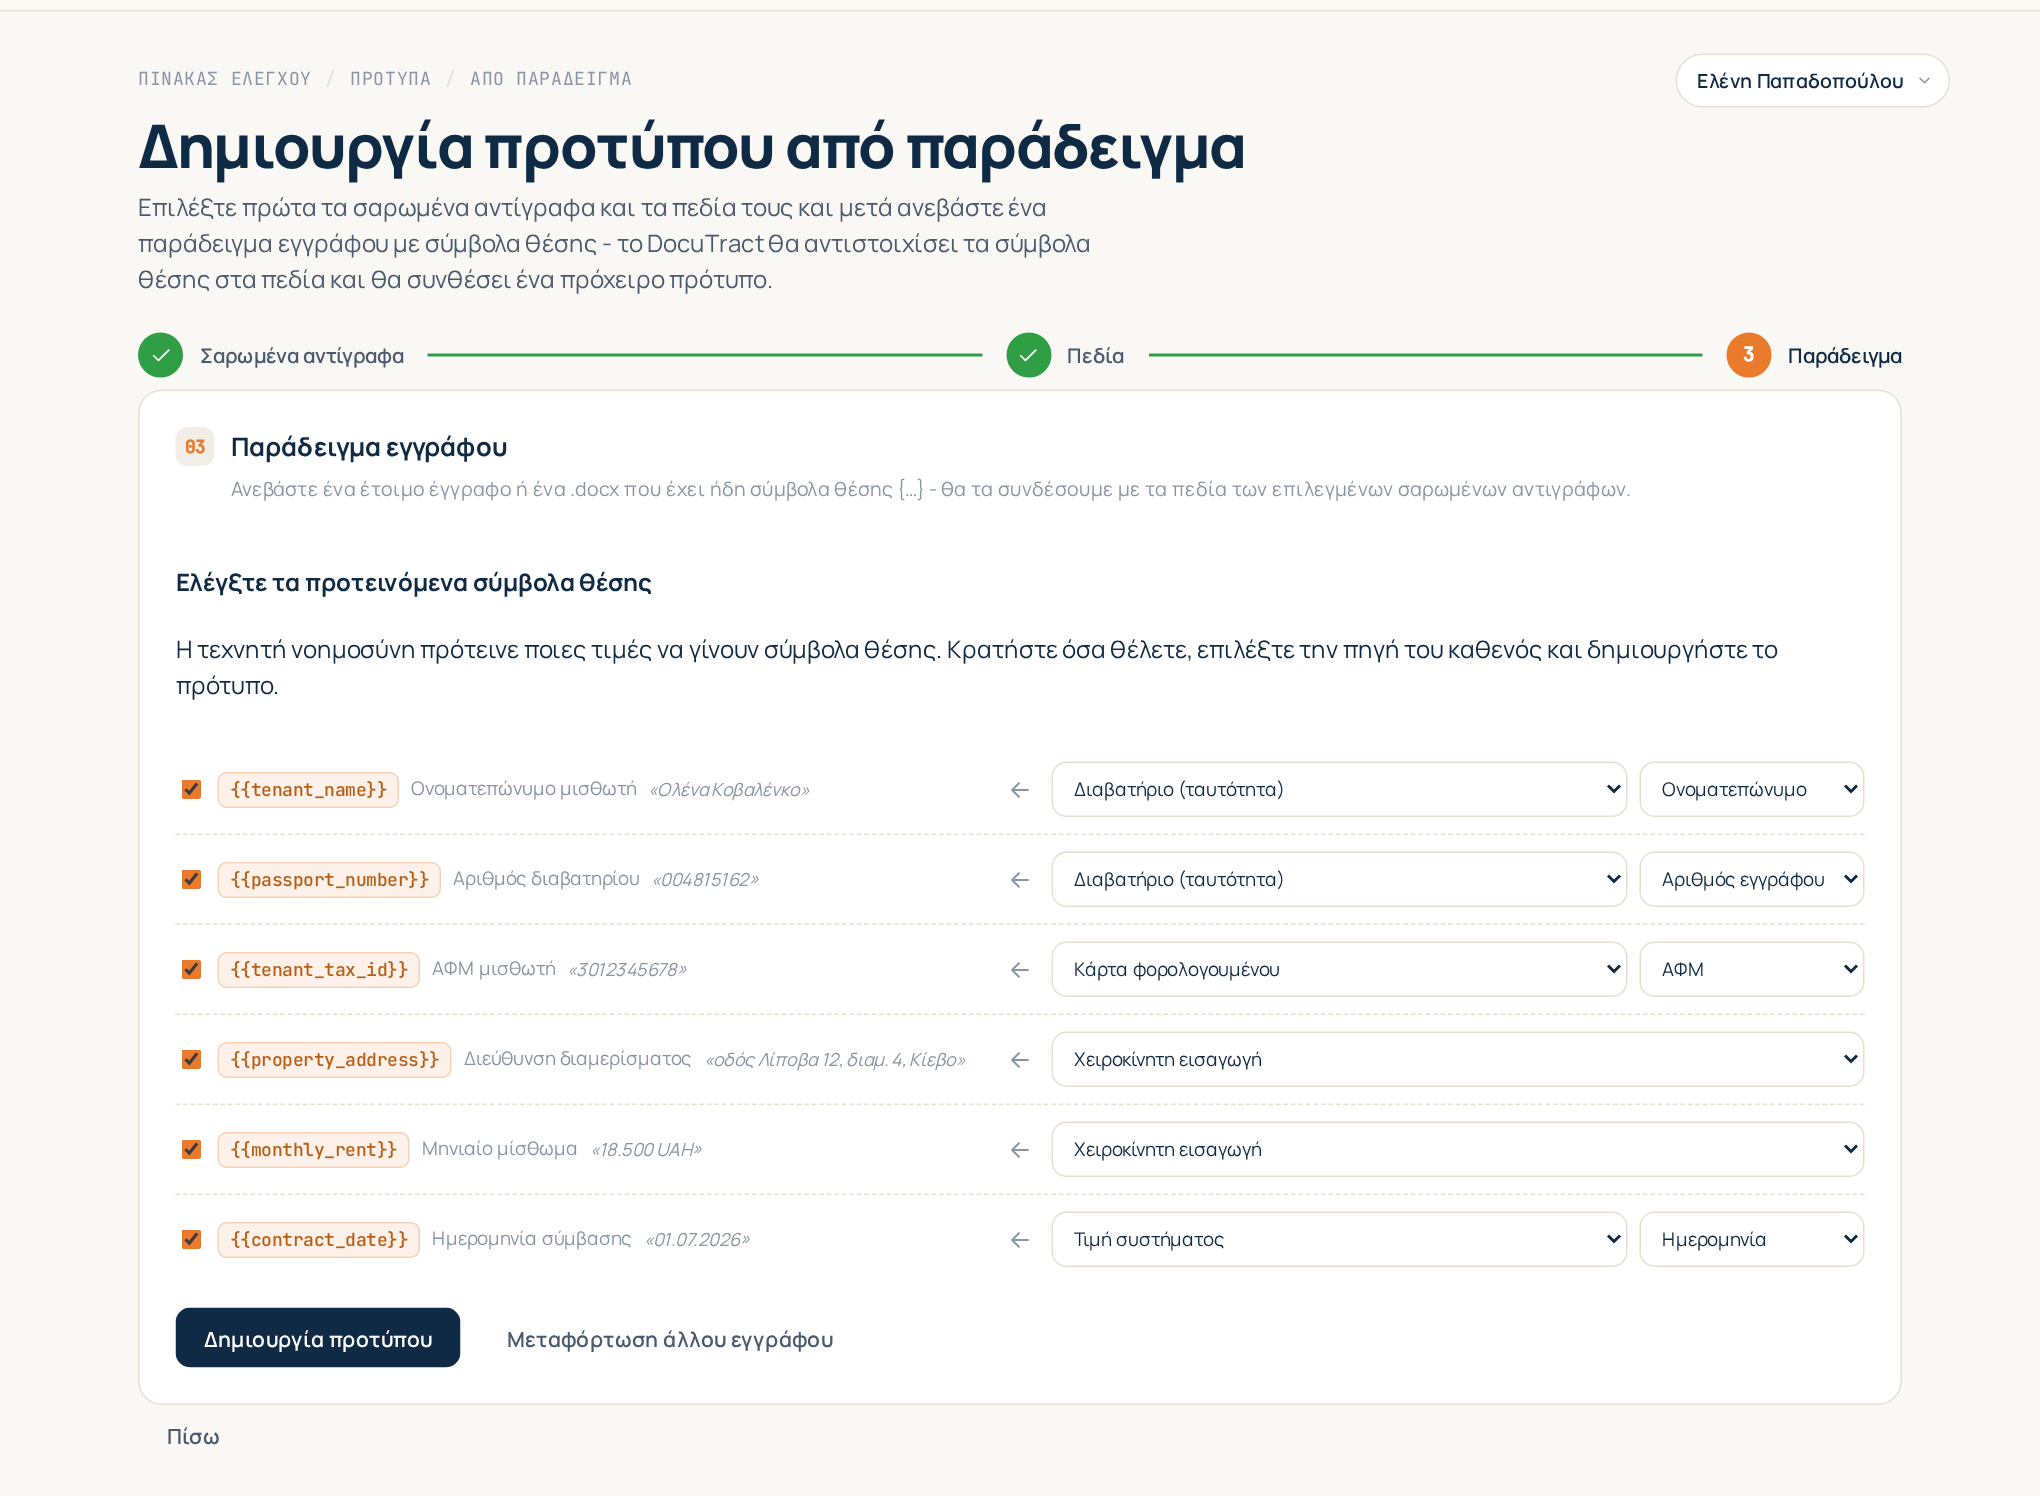This screenshot has width=2040, height=1496.
Task: Click the {{tenant_name}} placeholder tag
Action: [308, 790]
